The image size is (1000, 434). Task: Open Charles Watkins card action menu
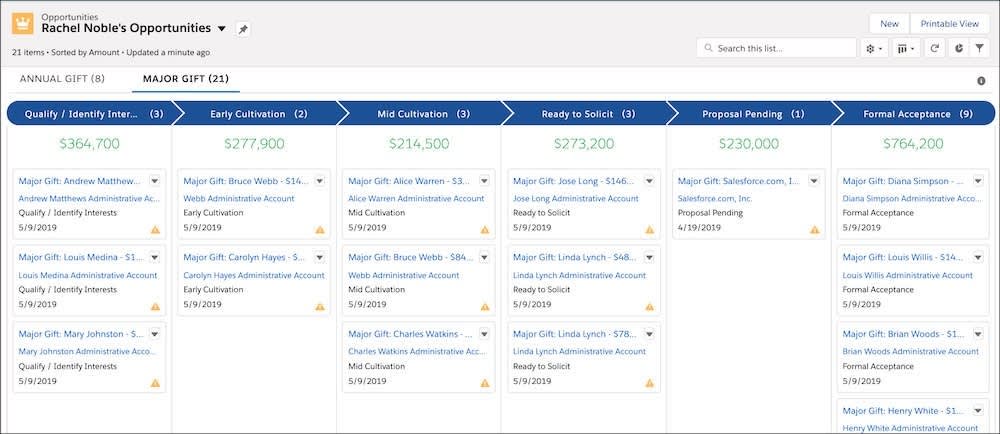pyautogui.click(x=484, y=334)
